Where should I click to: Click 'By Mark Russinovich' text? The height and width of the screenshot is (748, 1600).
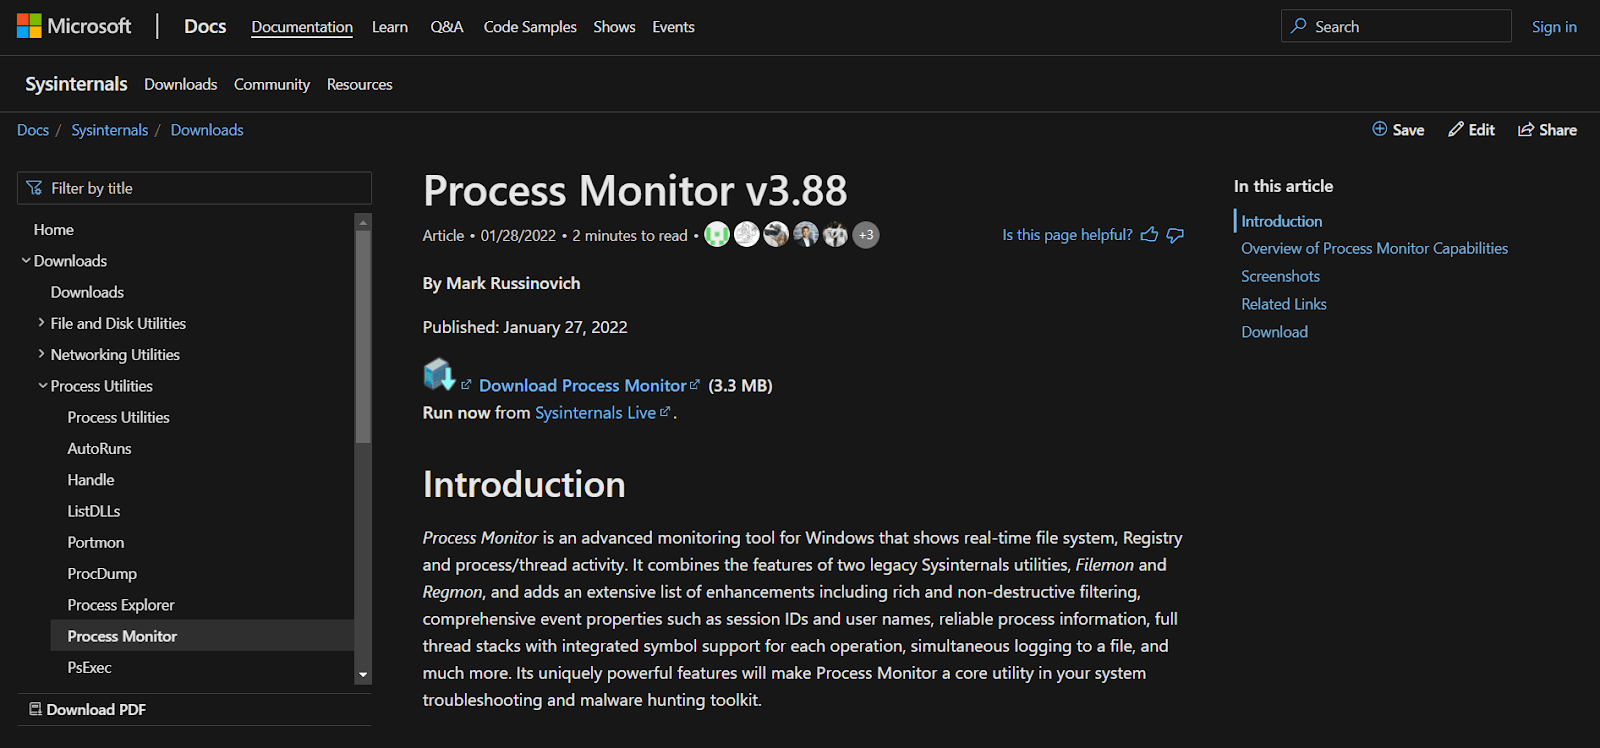(x=501, y=283)
